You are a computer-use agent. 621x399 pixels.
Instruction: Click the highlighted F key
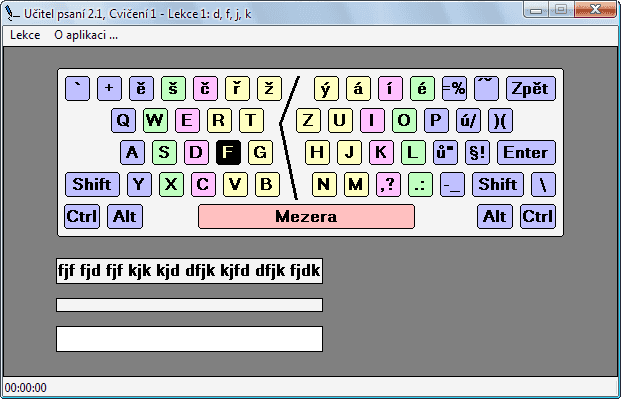click(x=229, y=152)
